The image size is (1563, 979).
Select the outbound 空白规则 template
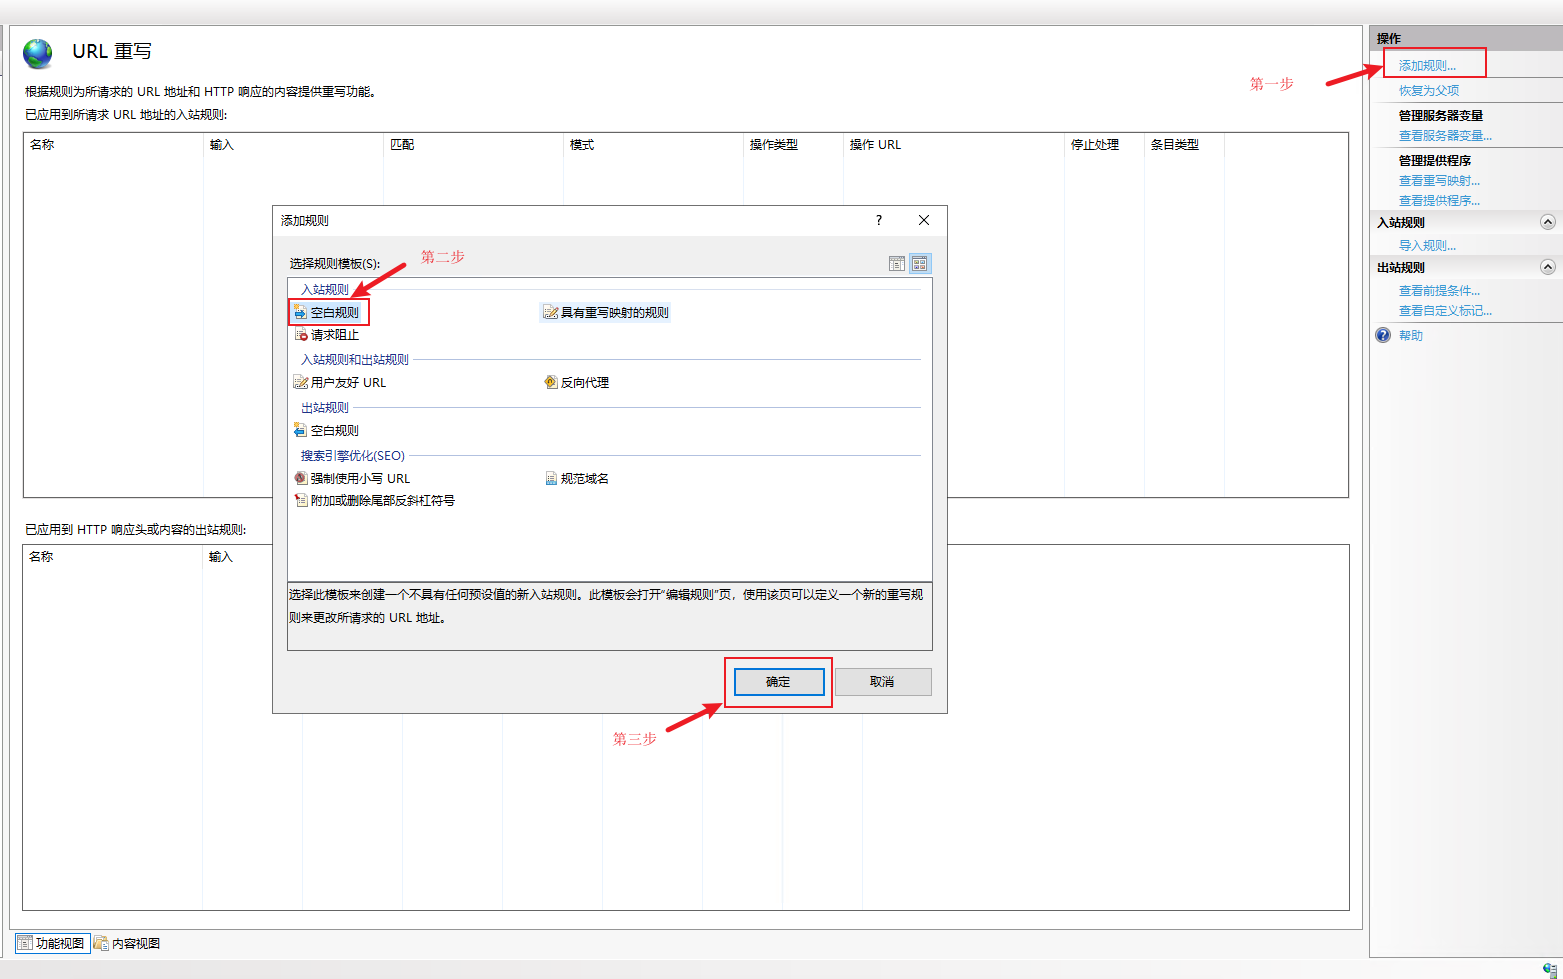click(x=334, y=431)
